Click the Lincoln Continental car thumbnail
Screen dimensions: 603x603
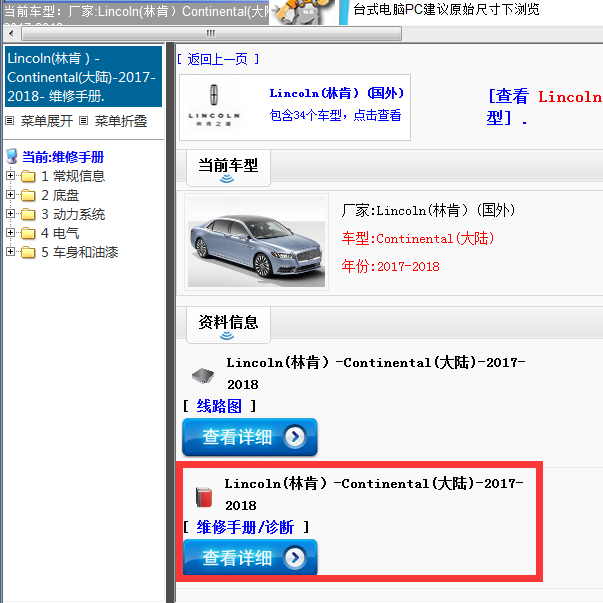click(257, 242)
